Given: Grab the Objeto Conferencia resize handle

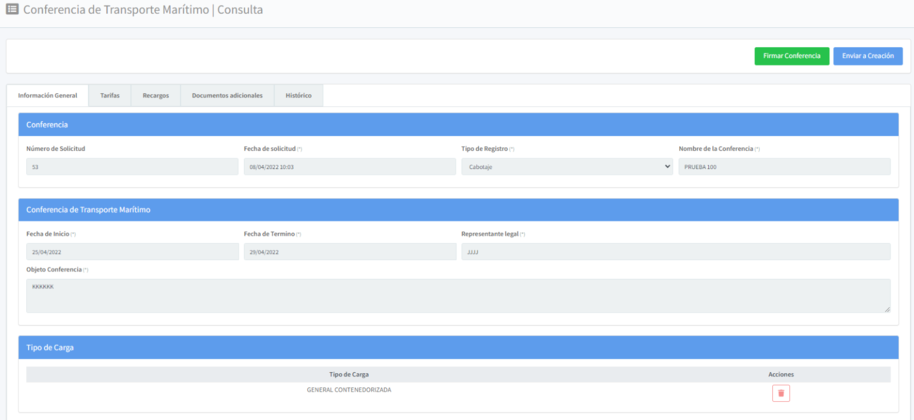Looking at the screenshot, I should 887,309.
